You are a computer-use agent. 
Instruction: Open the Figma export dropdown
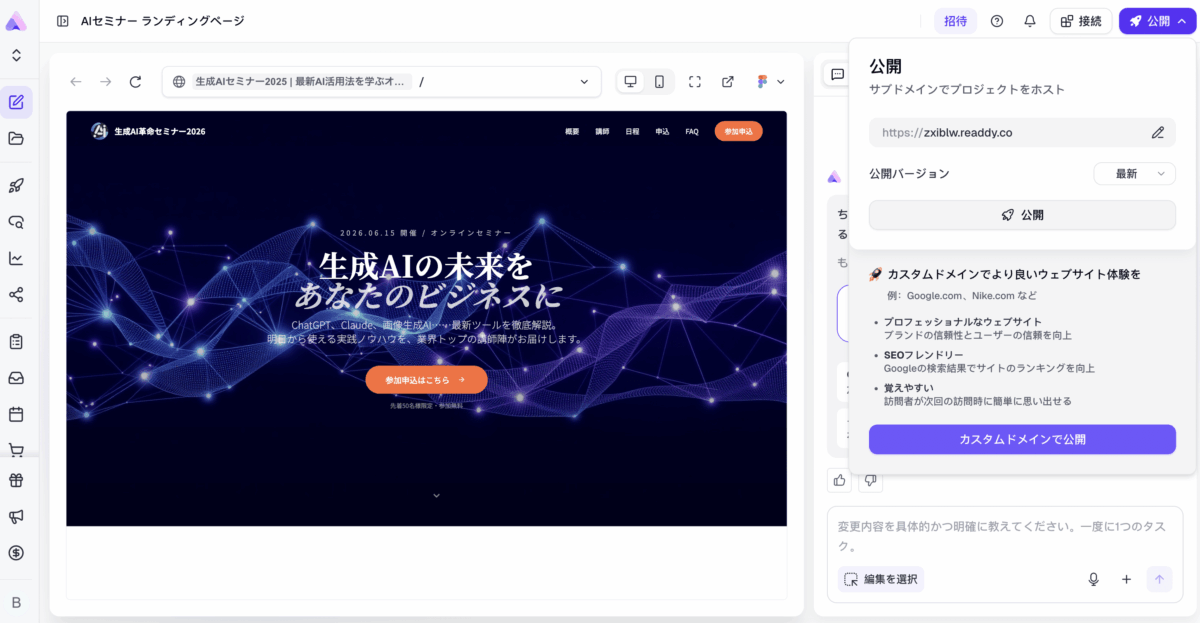coord(770,82)
